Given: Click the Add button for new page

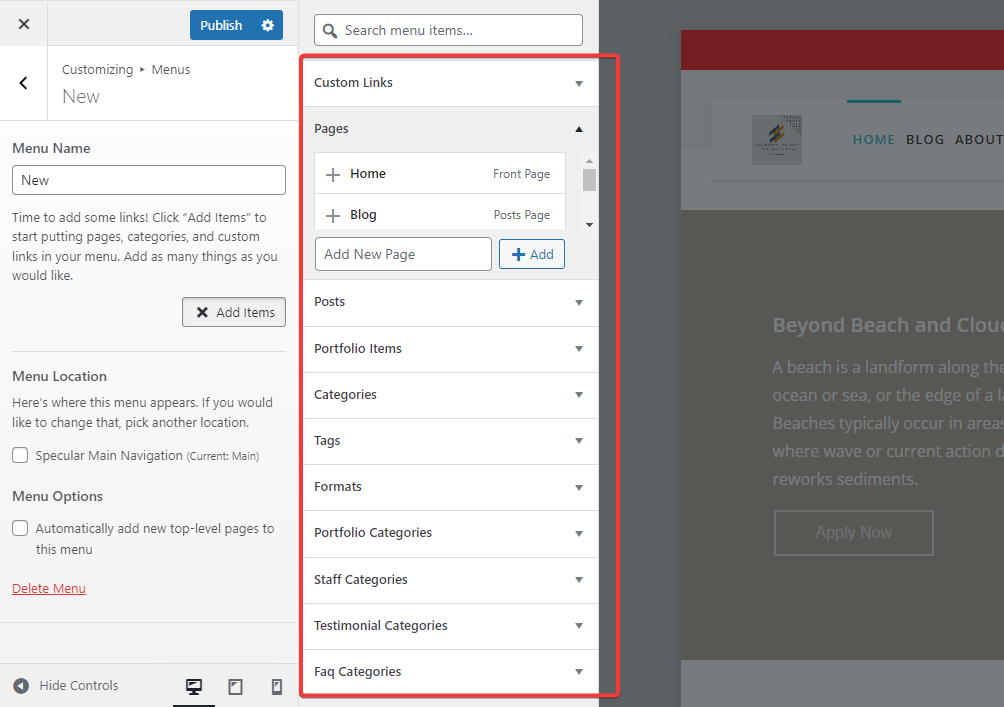Looking at the screenshot, I should tap(531, 254).
